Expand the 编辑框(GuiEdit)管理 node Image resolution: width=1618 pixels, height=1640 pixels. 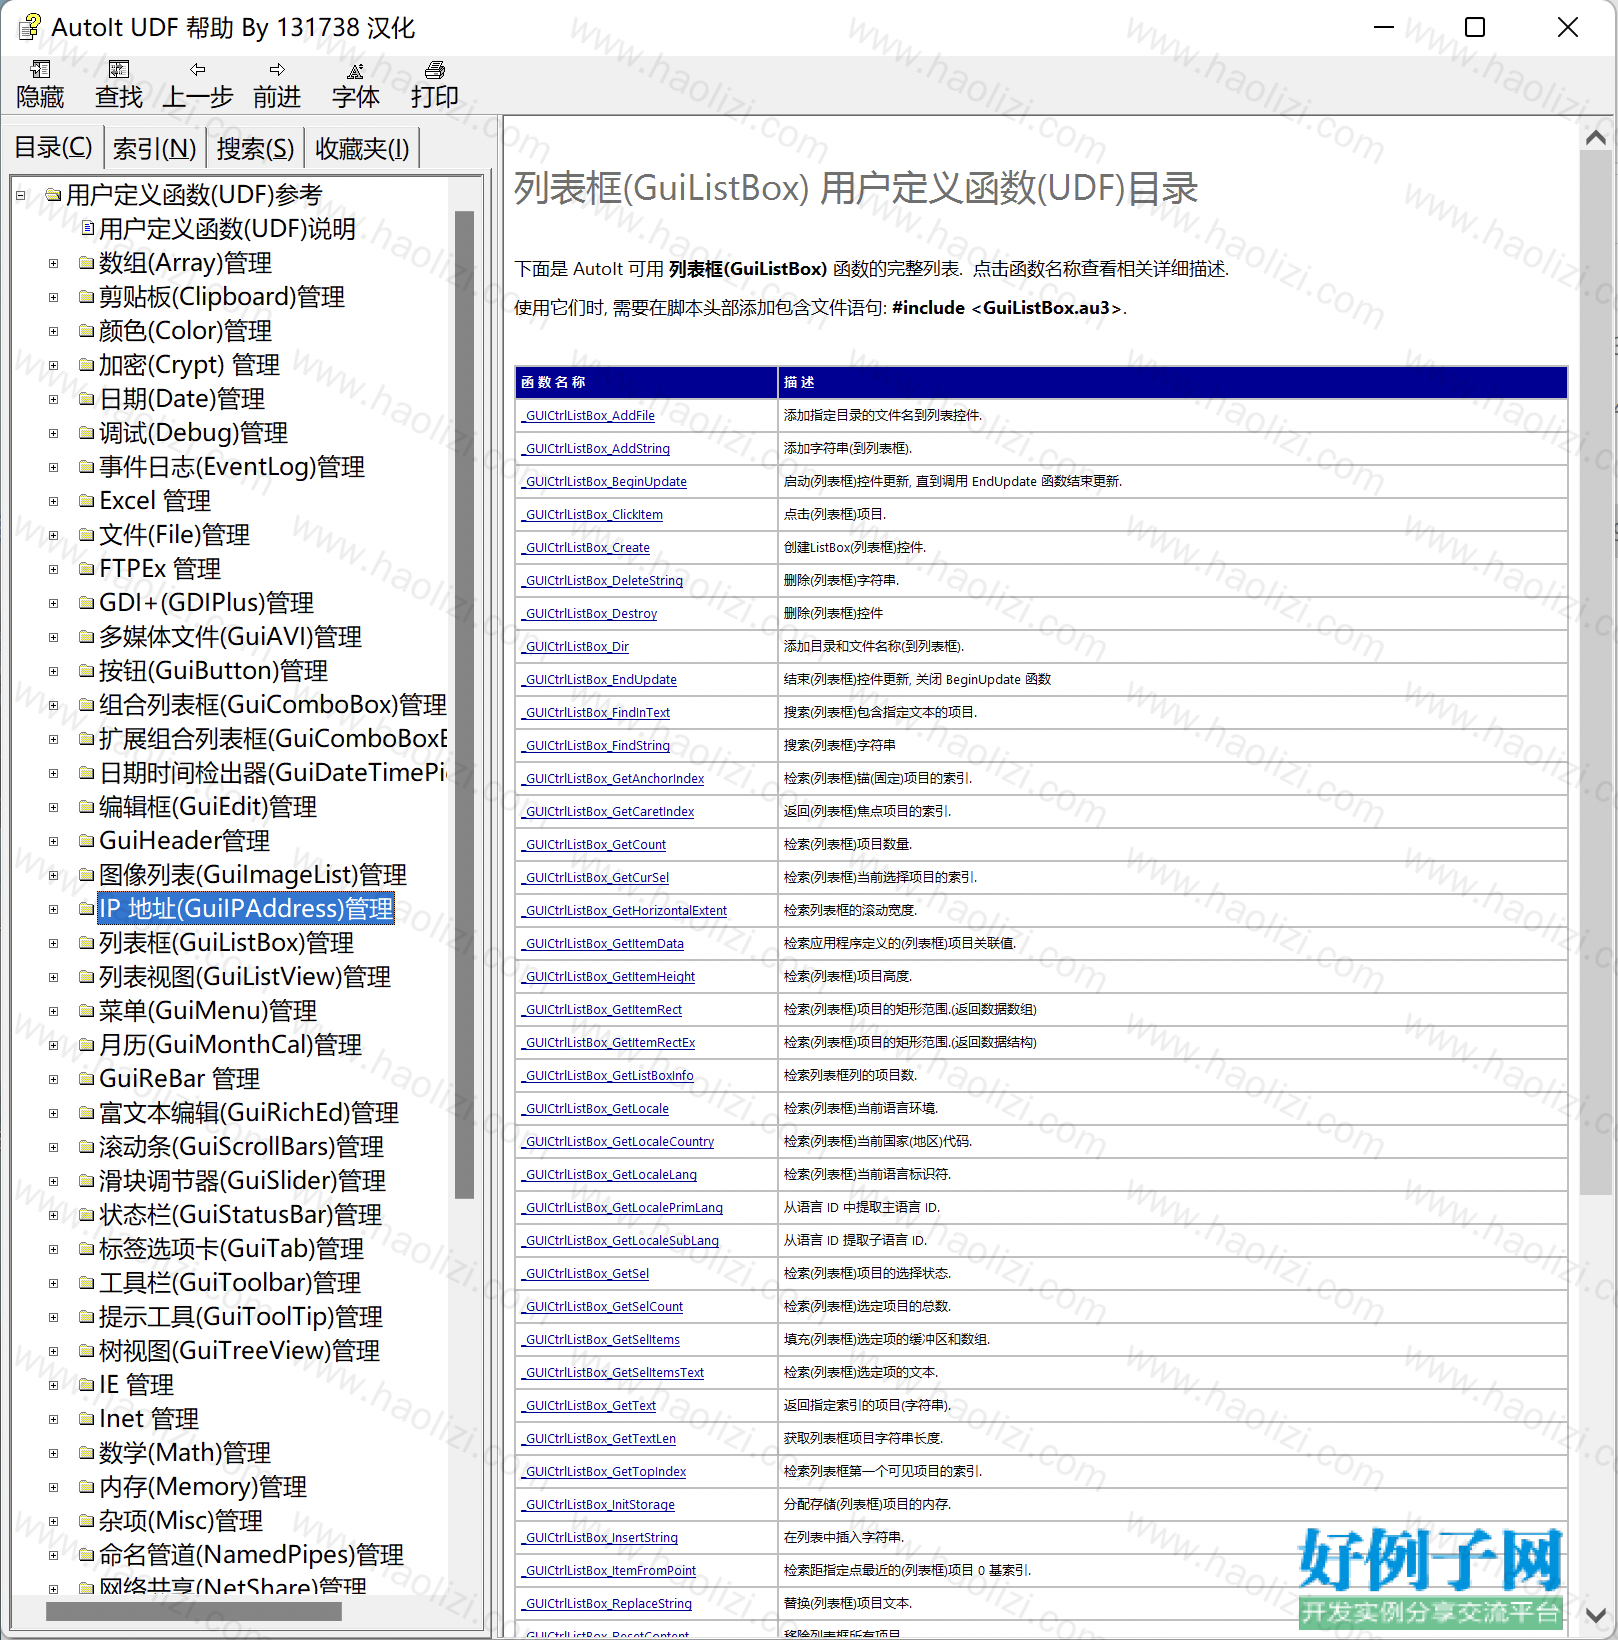(x=54, y=808)
